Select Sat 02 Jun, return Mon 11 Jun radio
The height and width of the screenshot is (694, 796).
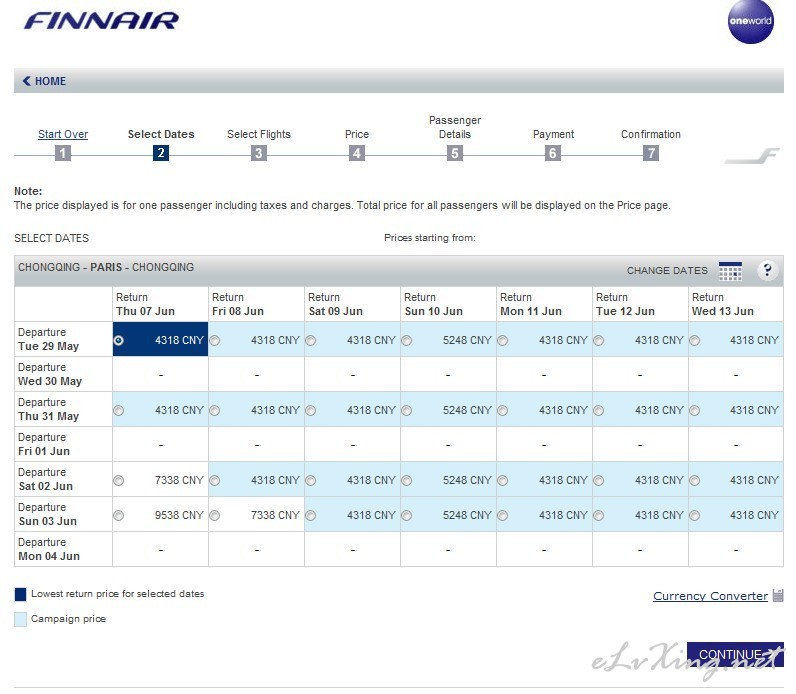[x=503, y=480]
